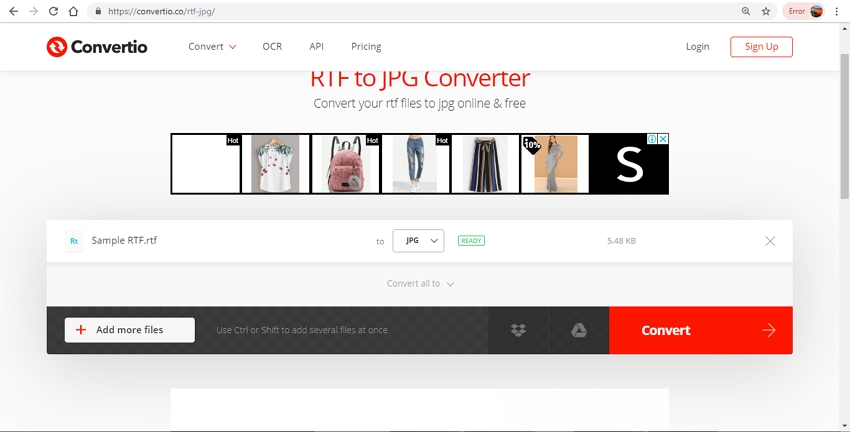This screenshot has width=850, height=432.
Task: Click the Login link
Action: pyautogui.click(x=697, y=47)
